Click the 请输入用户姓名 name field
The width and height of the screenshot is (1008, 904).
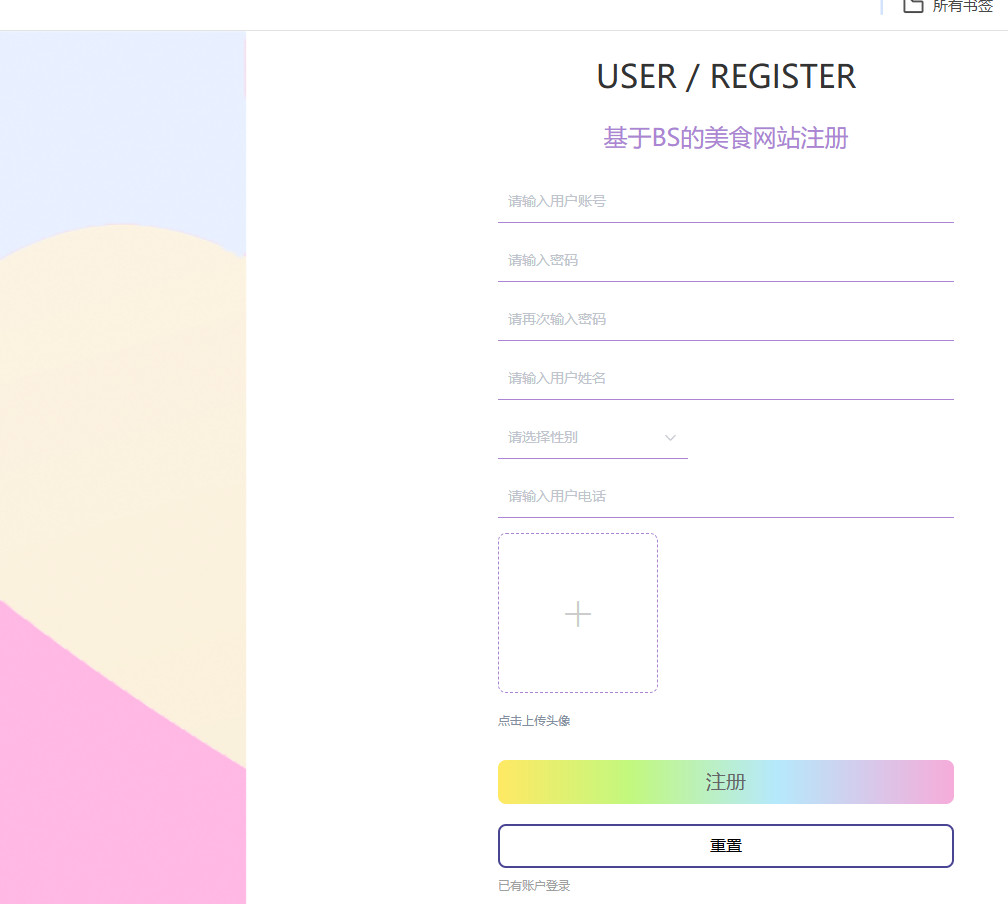point(725,379)
